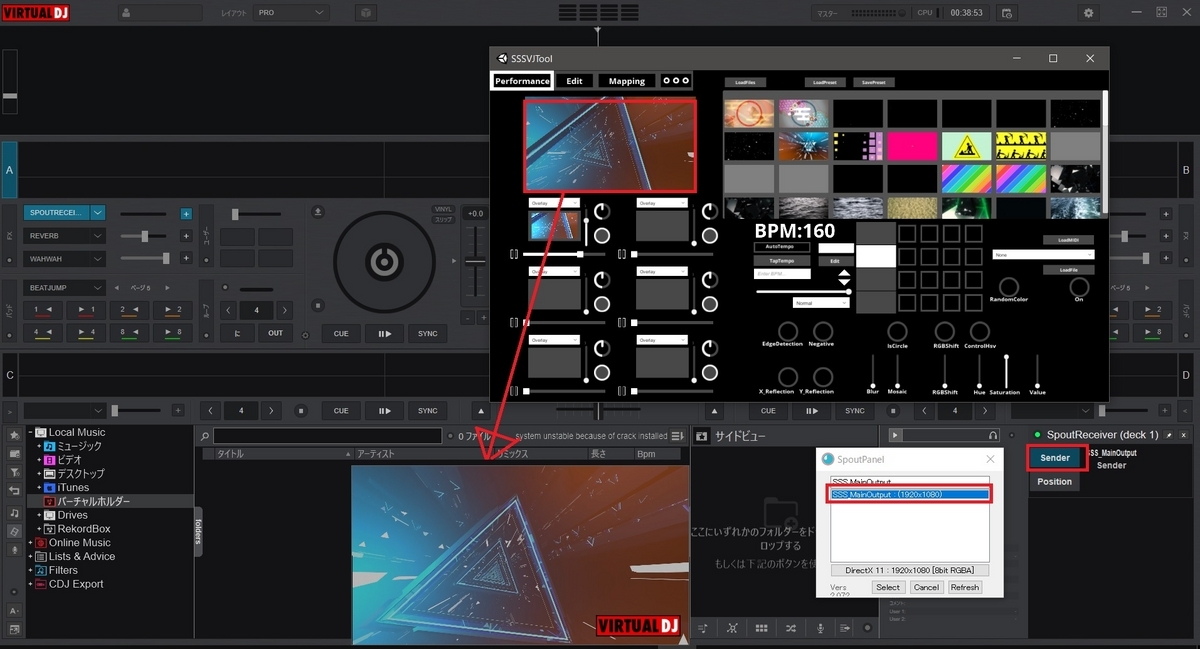The image size is (1200, 649).
Task: Switch to Edit tab in SSSVJTool
Action: click(574, 81)
